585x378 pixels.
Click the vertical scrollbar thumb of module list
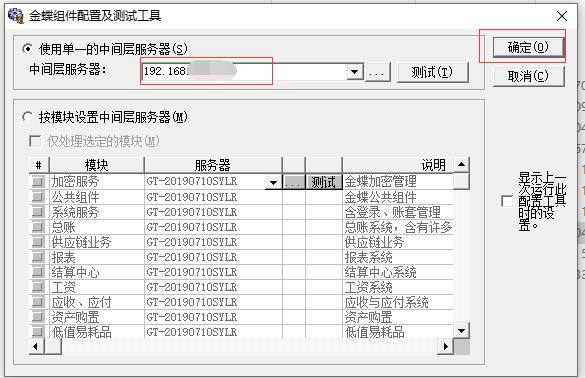(x=462, y=181)
